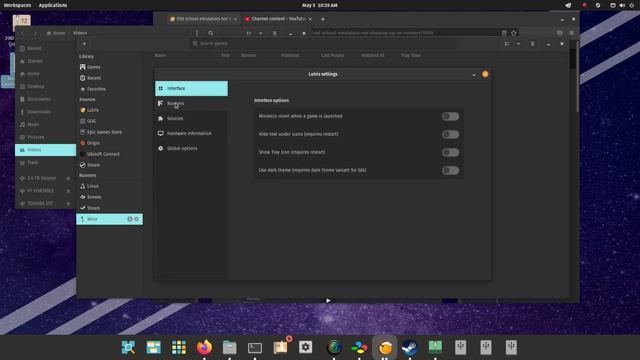Open Wine runner manage versions icon

(130, 219)
